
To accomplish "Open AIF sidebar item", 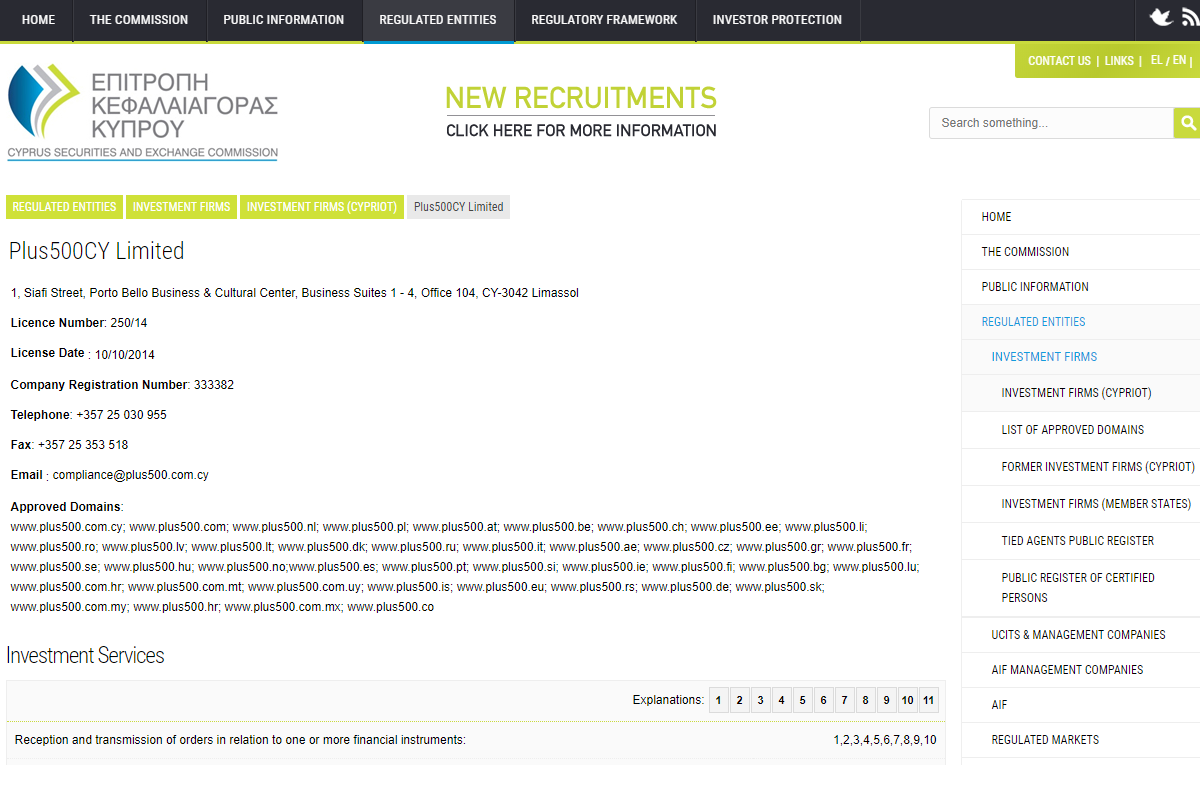I will 1081,705.
